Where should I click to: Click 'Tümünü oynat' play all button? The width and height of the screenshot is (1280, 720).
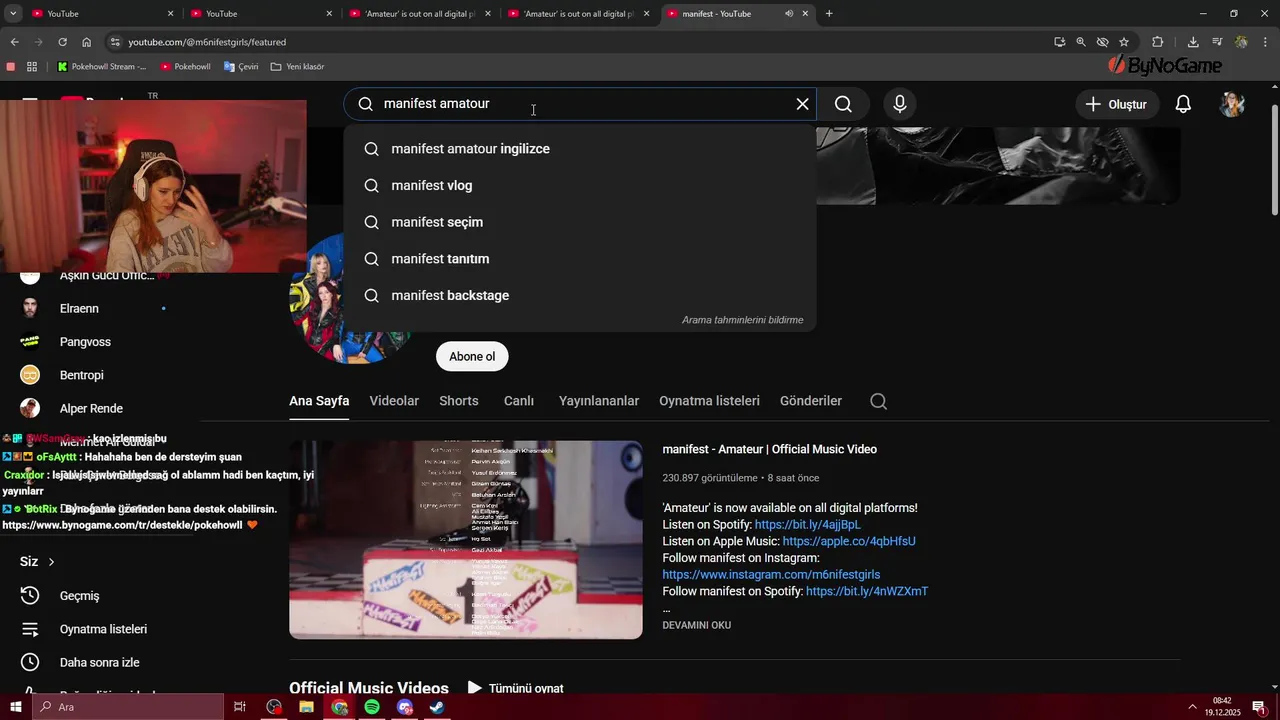click(x=516, y=688)
